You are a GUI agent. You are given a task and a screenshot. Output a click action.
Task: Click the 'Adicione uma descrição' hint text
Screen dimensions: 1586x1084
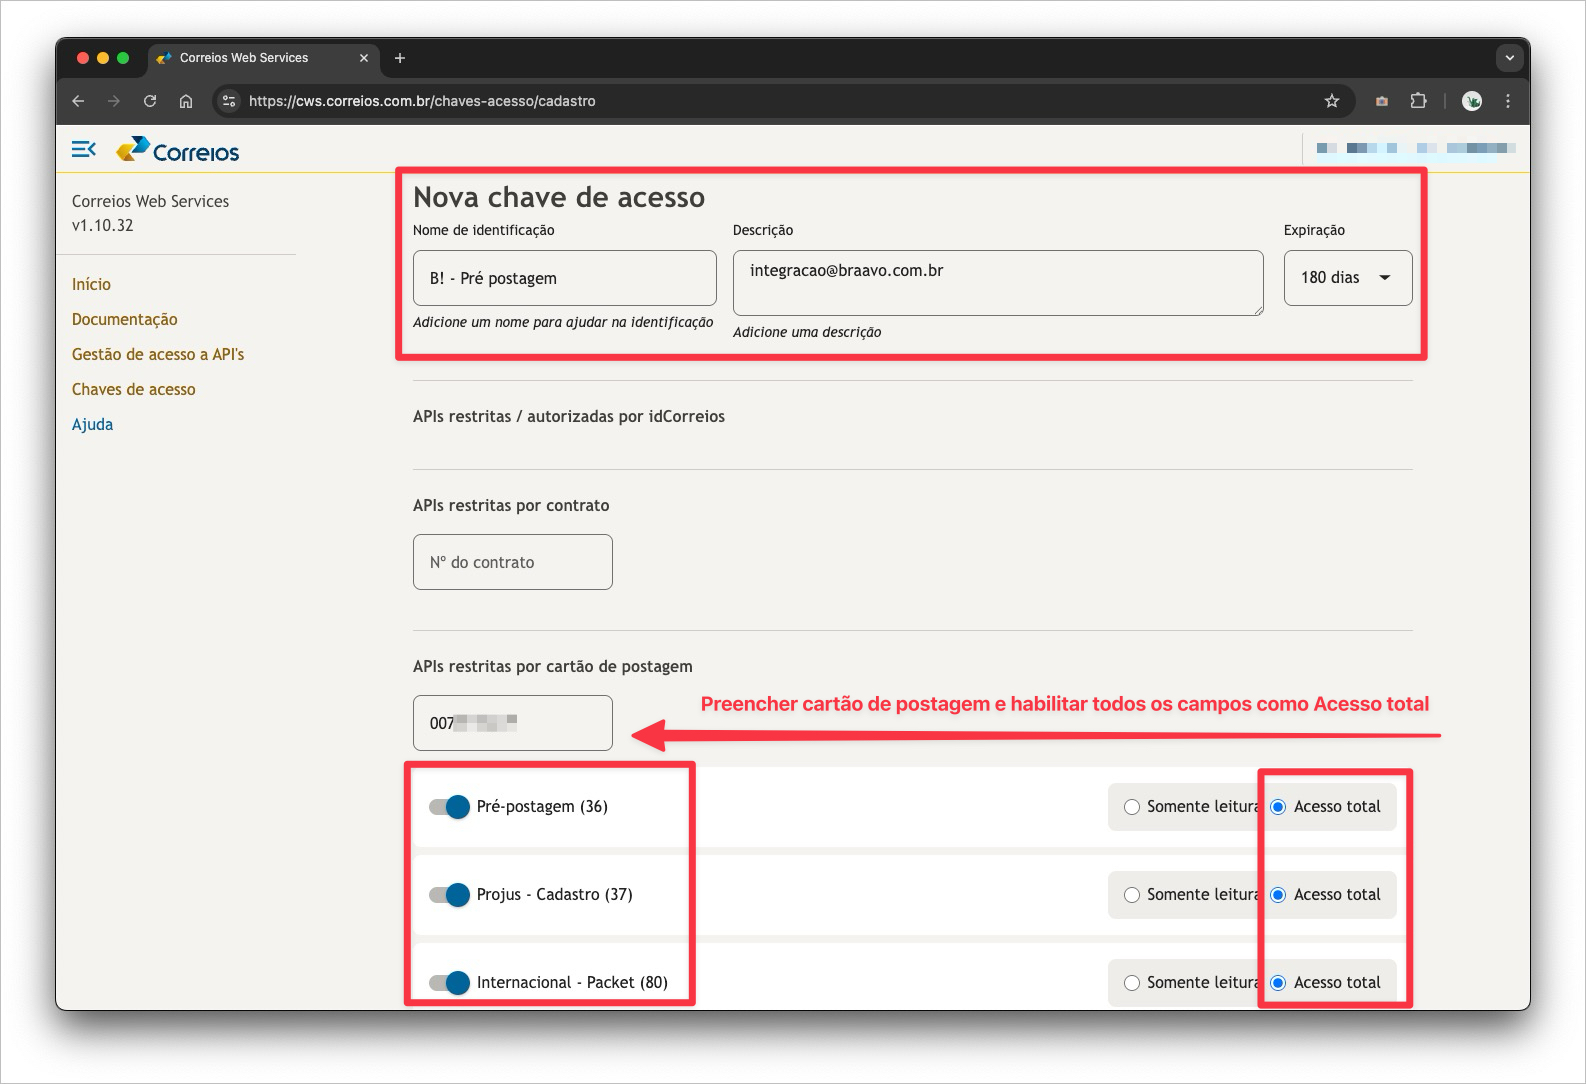(807, 333)
